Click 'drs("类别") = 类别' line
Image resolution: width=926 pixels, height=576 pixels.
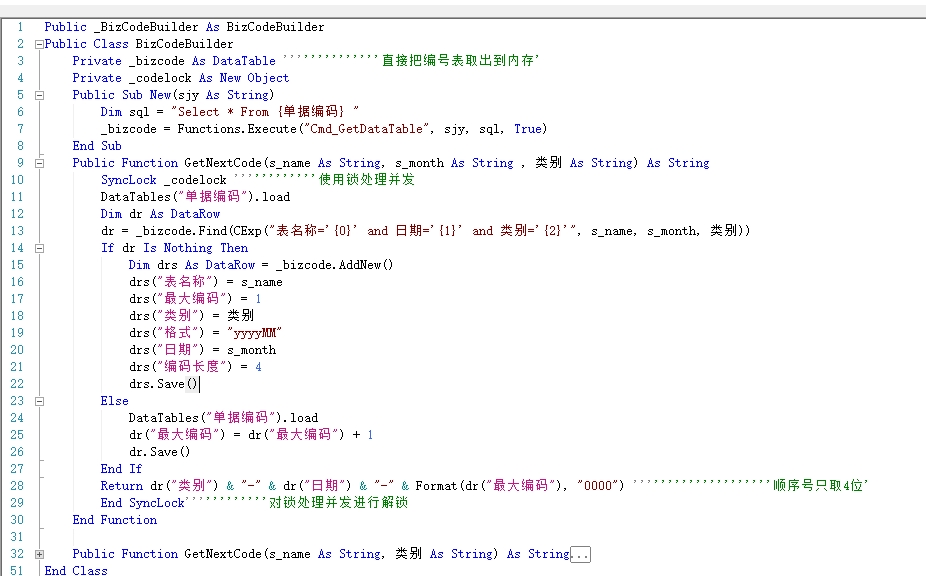click(191, 316)
